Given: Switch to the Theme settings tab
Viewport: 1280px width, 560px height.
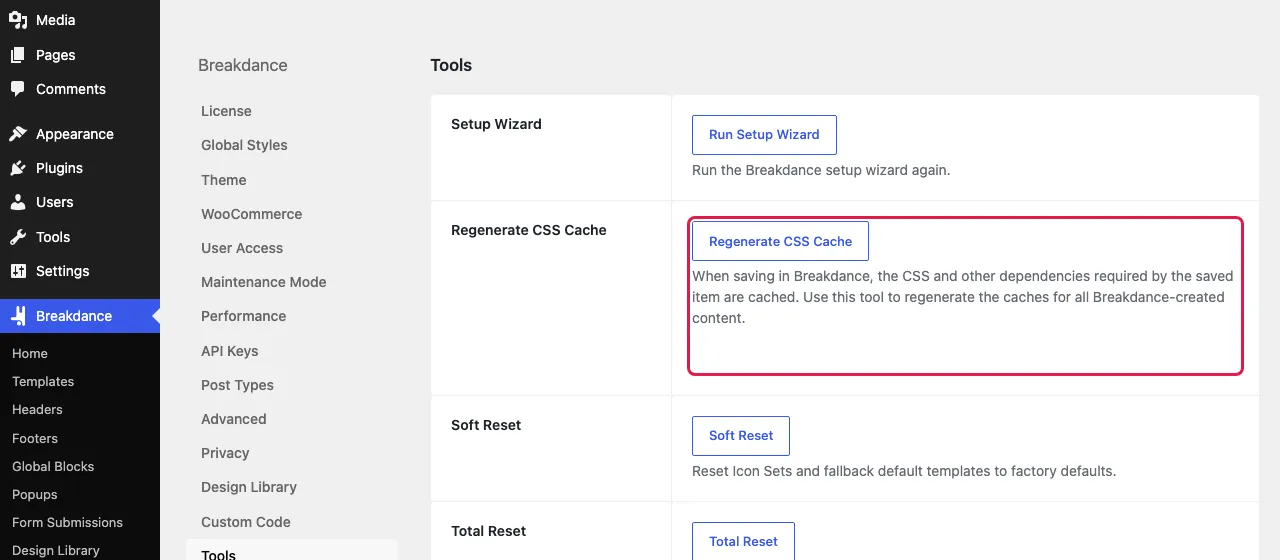Looking at the screenshot, I should (224, 180).
